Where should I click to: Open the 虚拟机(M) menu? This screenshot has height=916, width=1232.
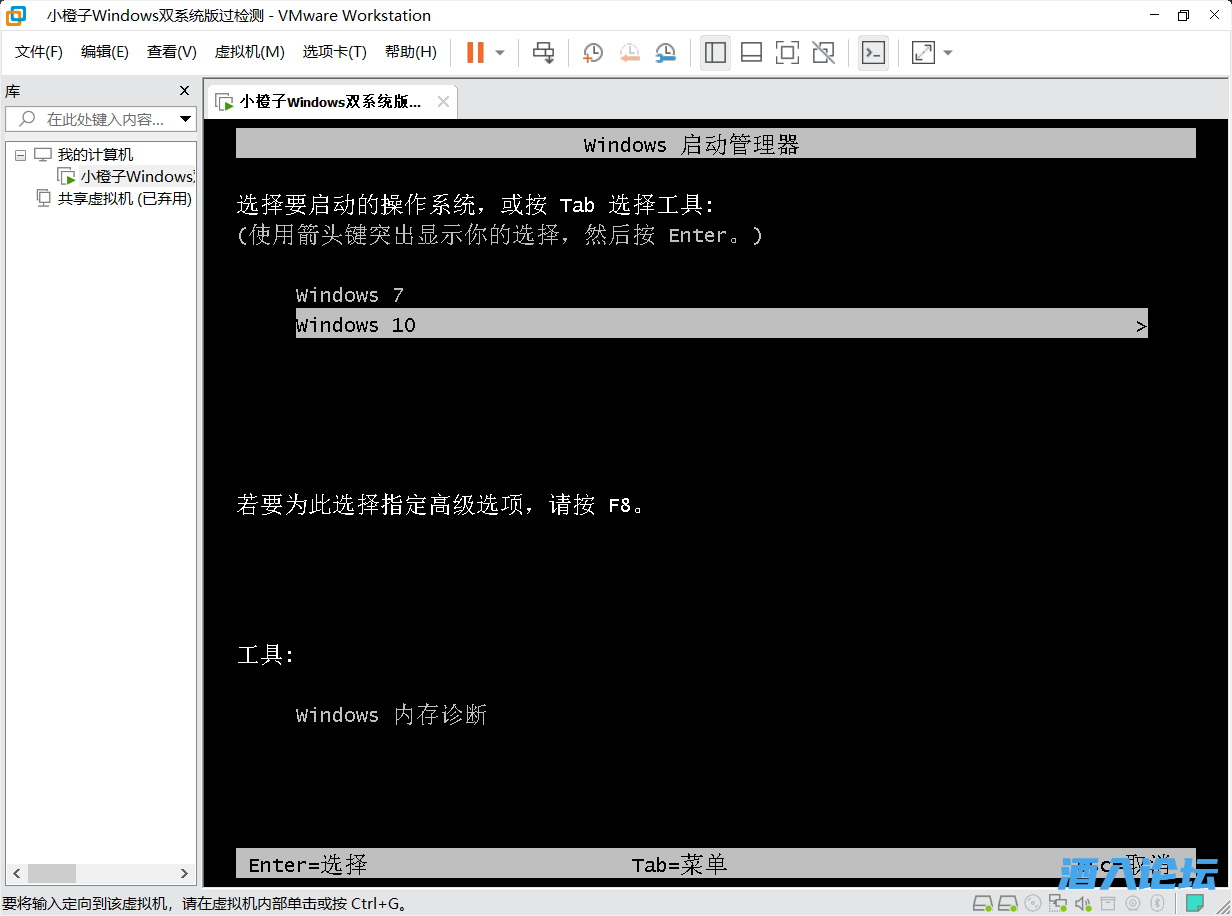249,51
